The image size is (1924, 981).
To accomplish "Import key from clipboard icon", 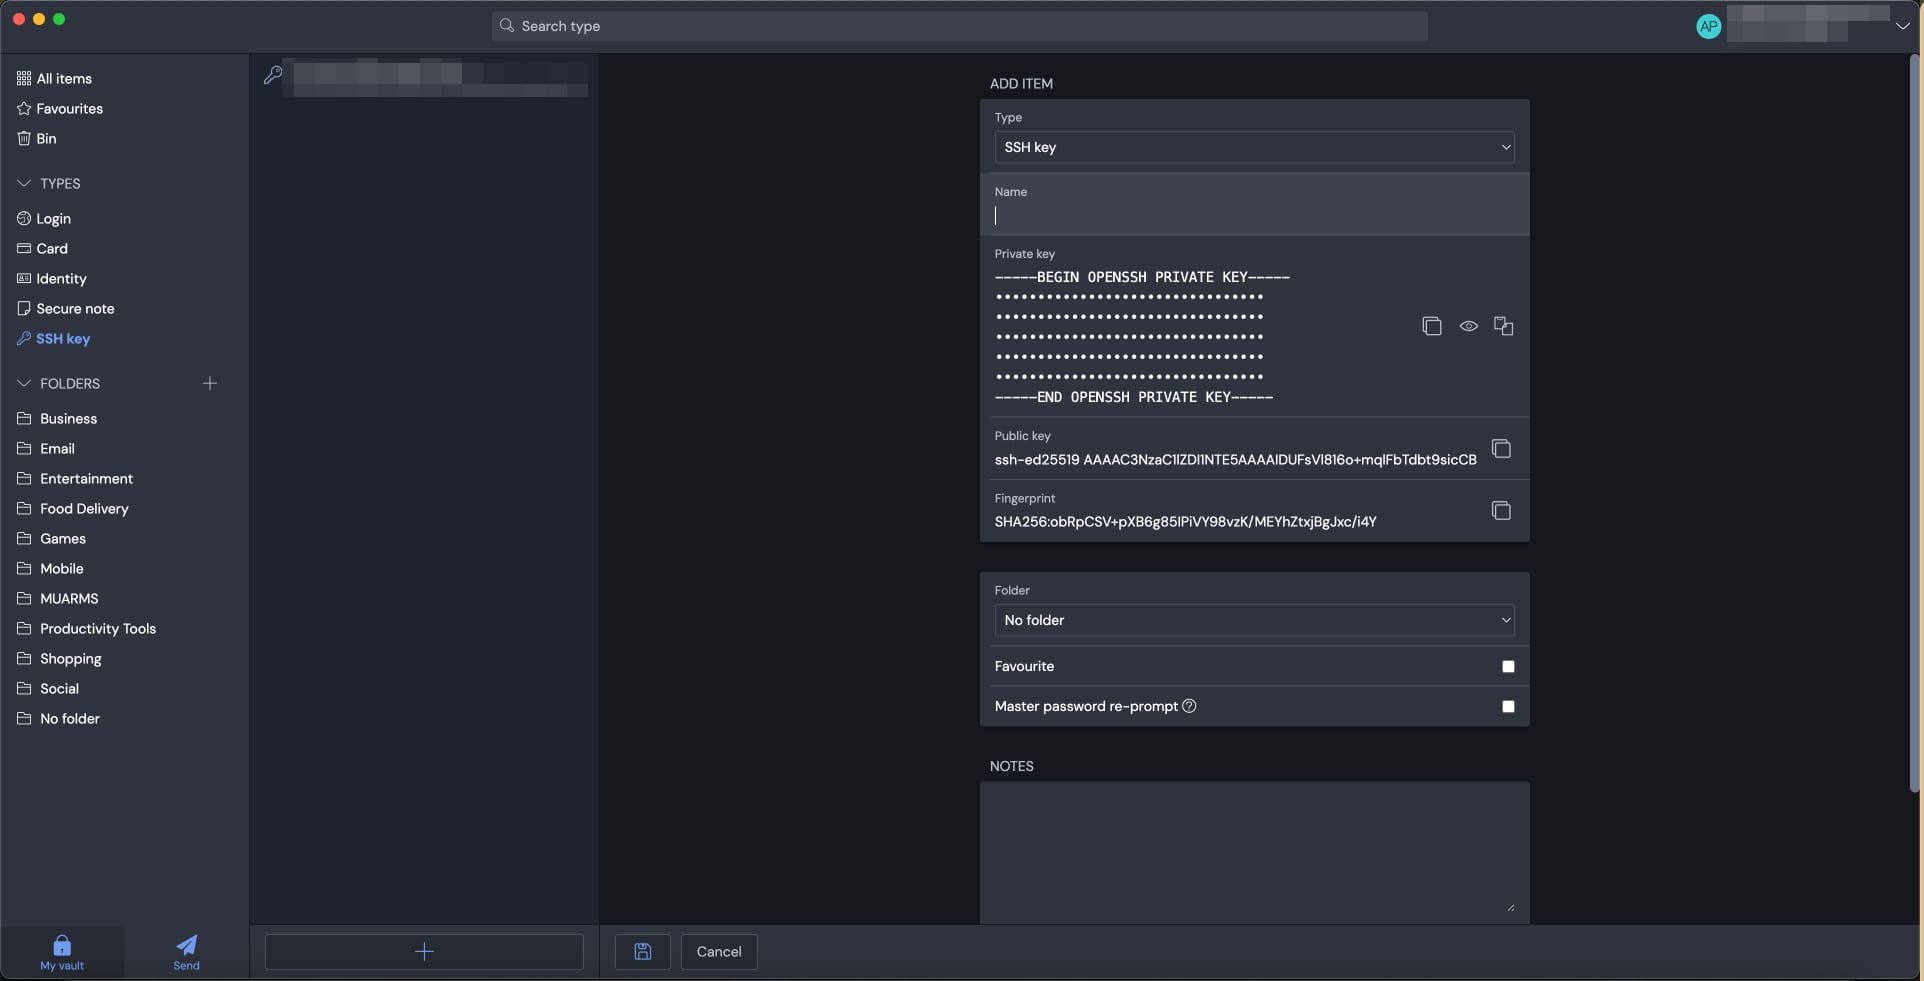I will pyautogui.click(x=1503, y=326).
